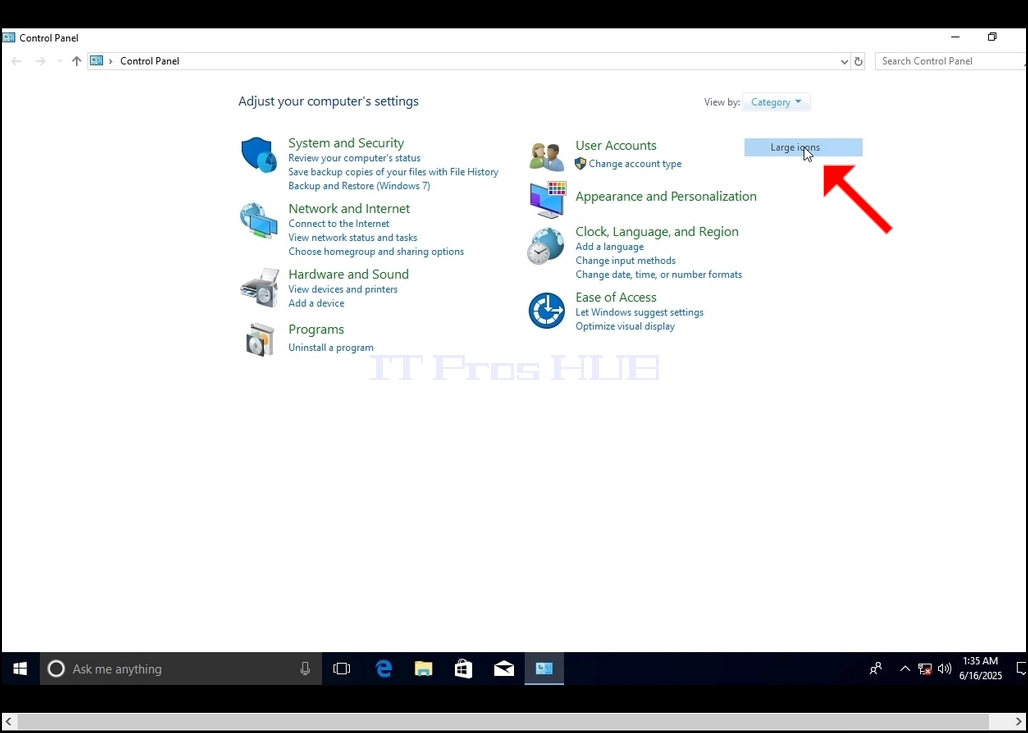
Task: Open the Clock, Language, and Region globe icon
Action: tap(545, 246)
